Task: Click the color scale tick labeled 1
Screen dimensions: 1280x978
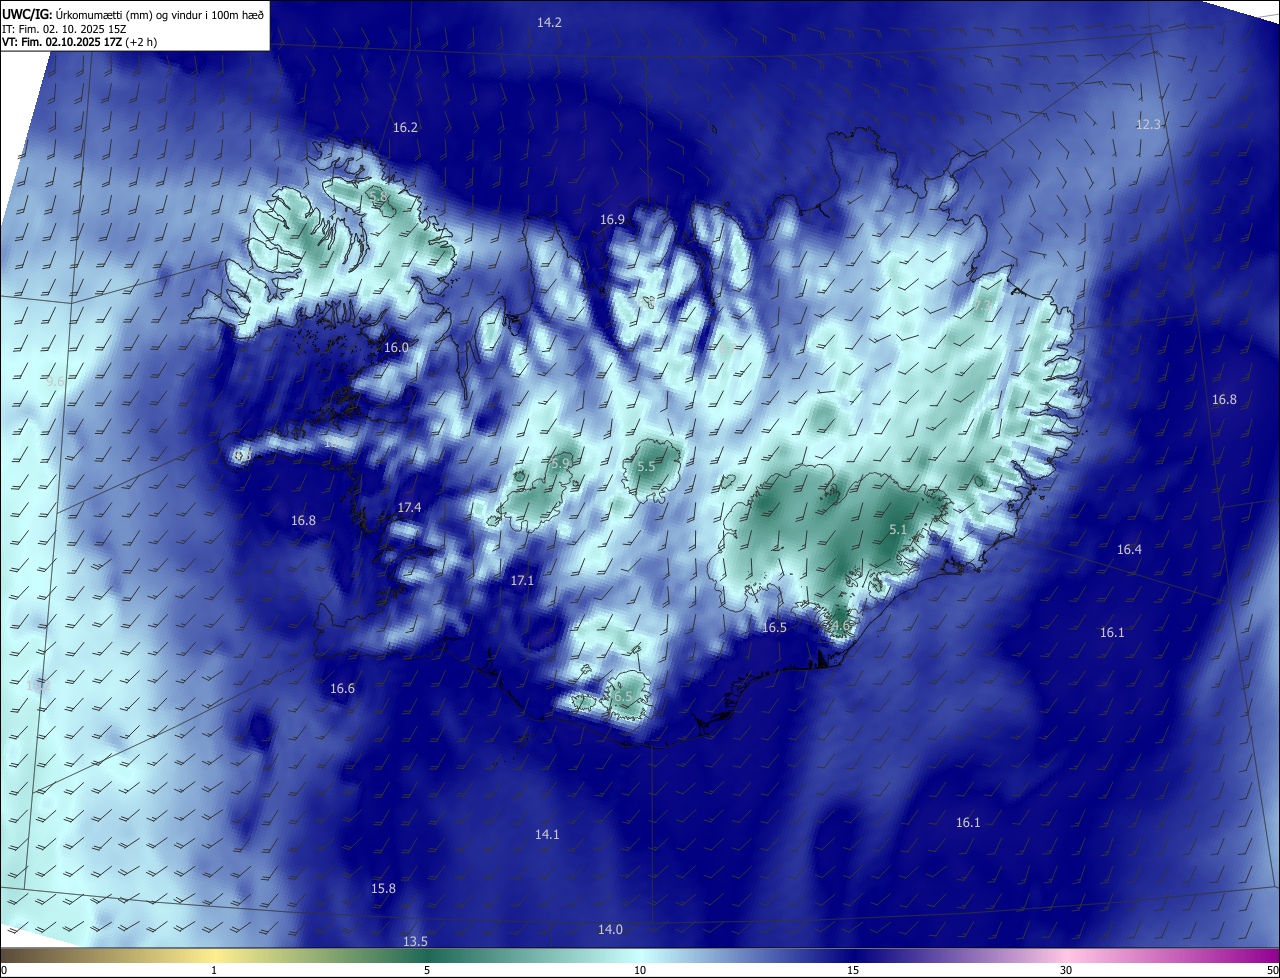Action: [x=214, y=970]
